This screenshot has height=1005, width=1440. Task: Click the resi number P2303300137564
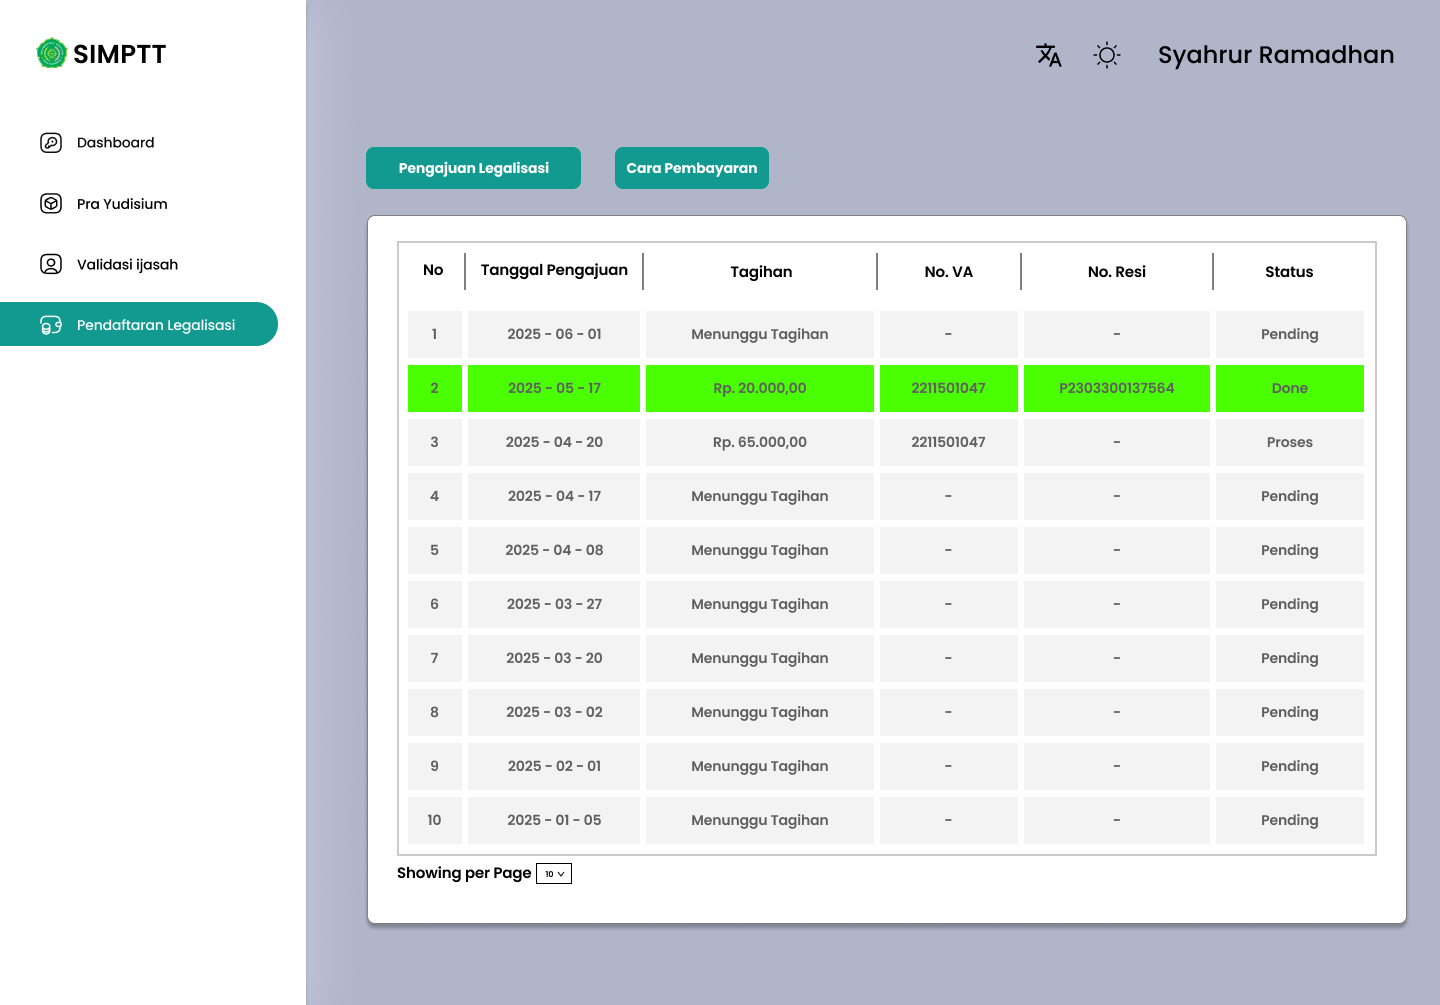[1117, 388]
